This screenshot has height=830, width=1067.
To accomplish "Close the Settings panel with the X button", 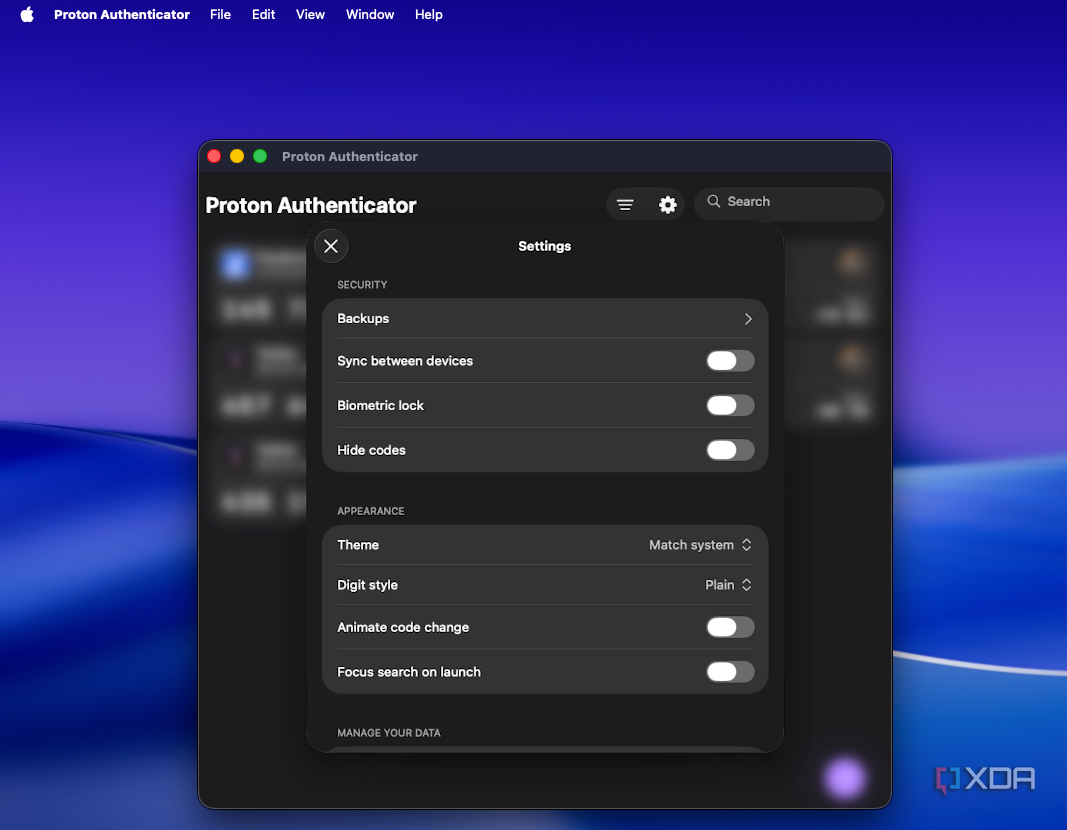I will pos(331,246).
